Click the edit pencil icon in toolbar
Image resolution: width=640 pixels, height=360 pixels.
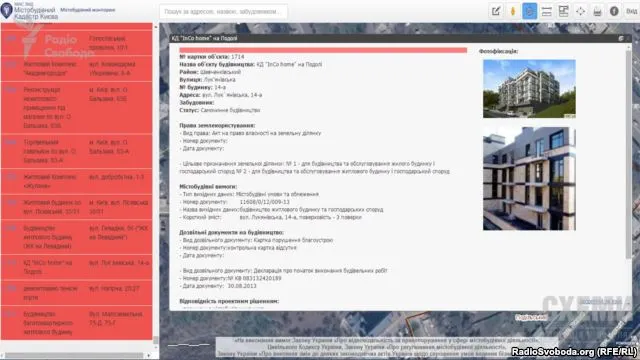pyautogui.click(x=496, y=11)
